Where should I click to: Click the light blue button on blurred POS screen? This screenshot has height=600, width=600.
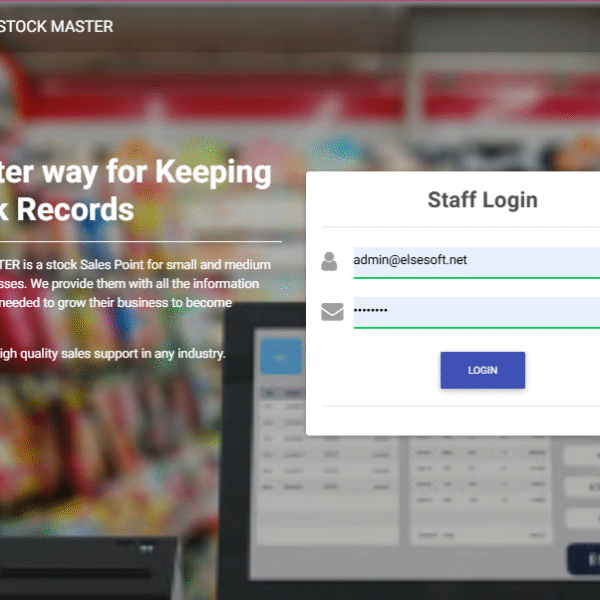[x=280, y=357]
